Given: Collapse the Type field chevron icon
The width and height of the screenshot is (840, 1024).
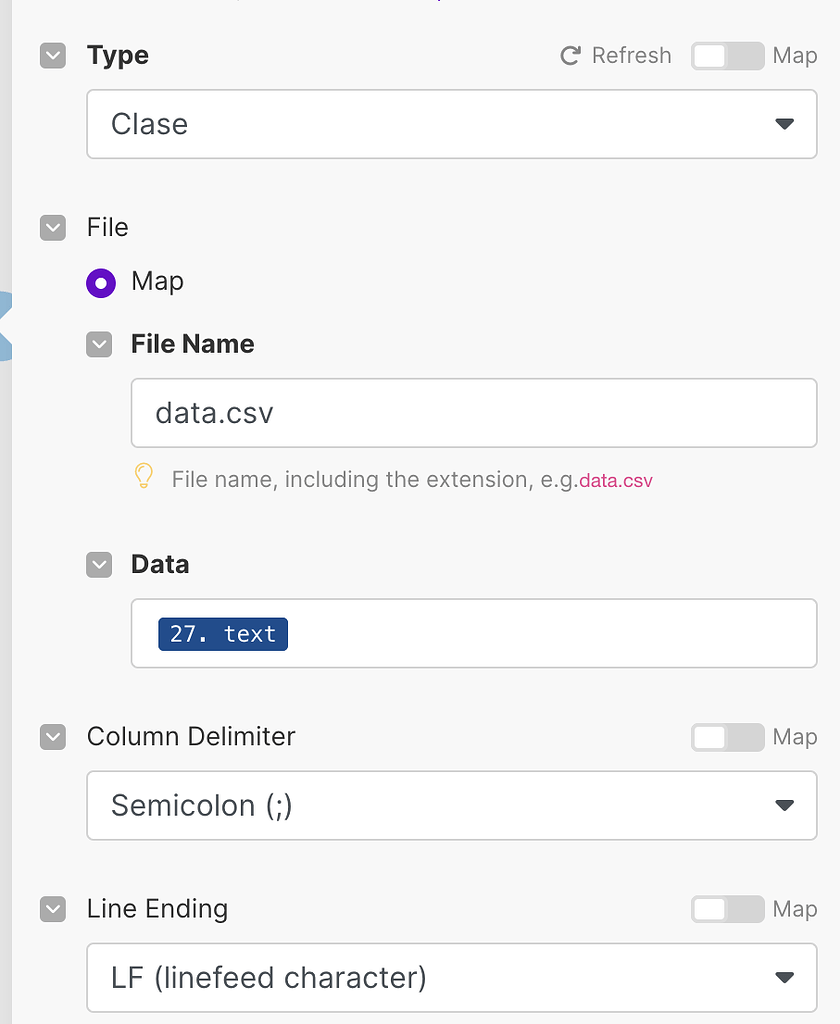Looking at the screenshot, I should tap(53, 56).
